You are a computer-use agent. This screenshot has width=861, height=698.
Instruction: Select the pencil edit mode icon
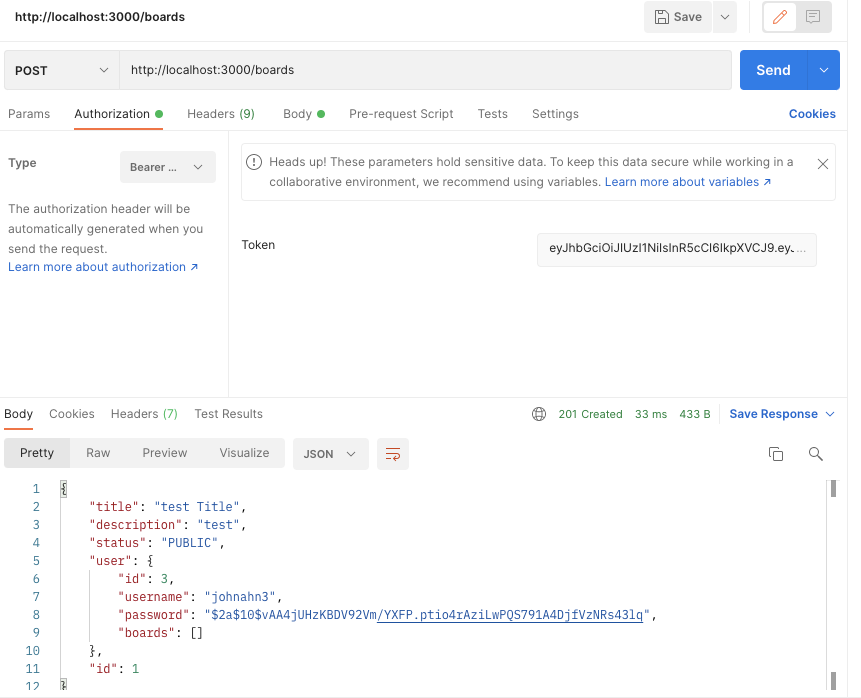click(780, 17)
